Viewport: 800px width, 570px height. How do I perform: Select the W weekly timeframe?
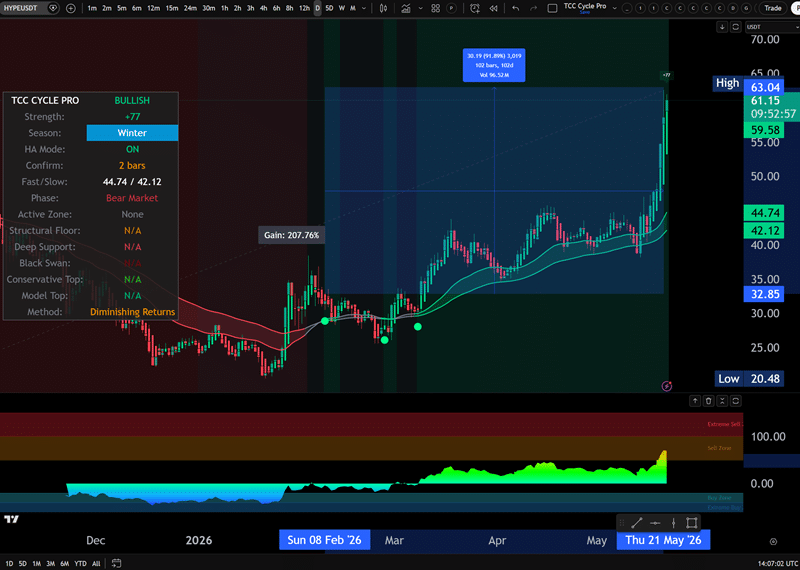pyautogui.click(x=342, y=8)
